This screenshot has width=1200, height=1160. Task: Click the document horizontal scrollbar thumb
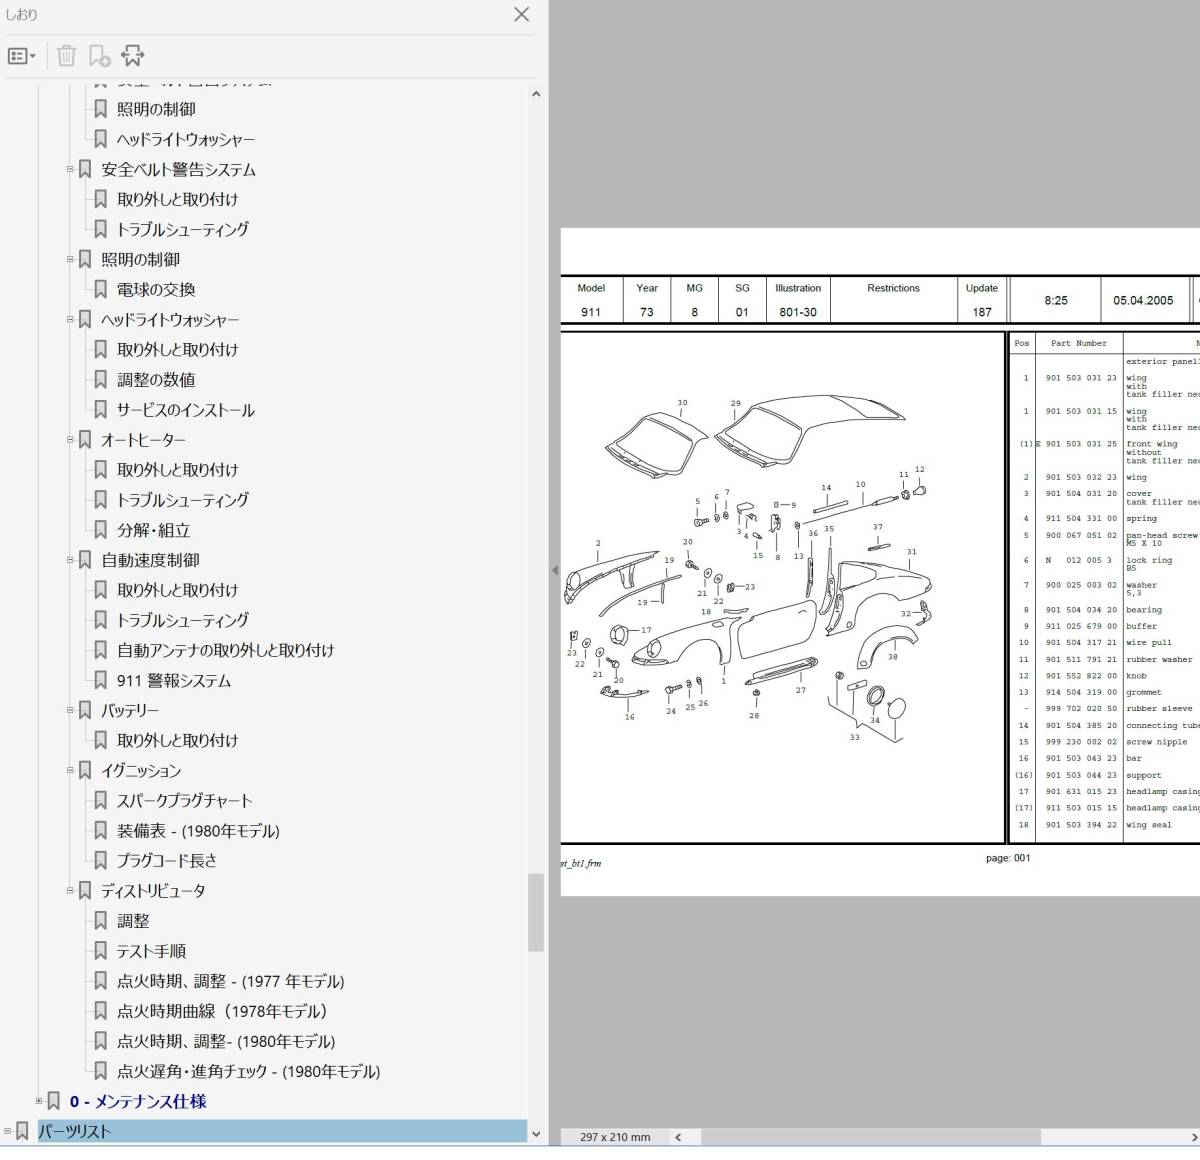870,1137
